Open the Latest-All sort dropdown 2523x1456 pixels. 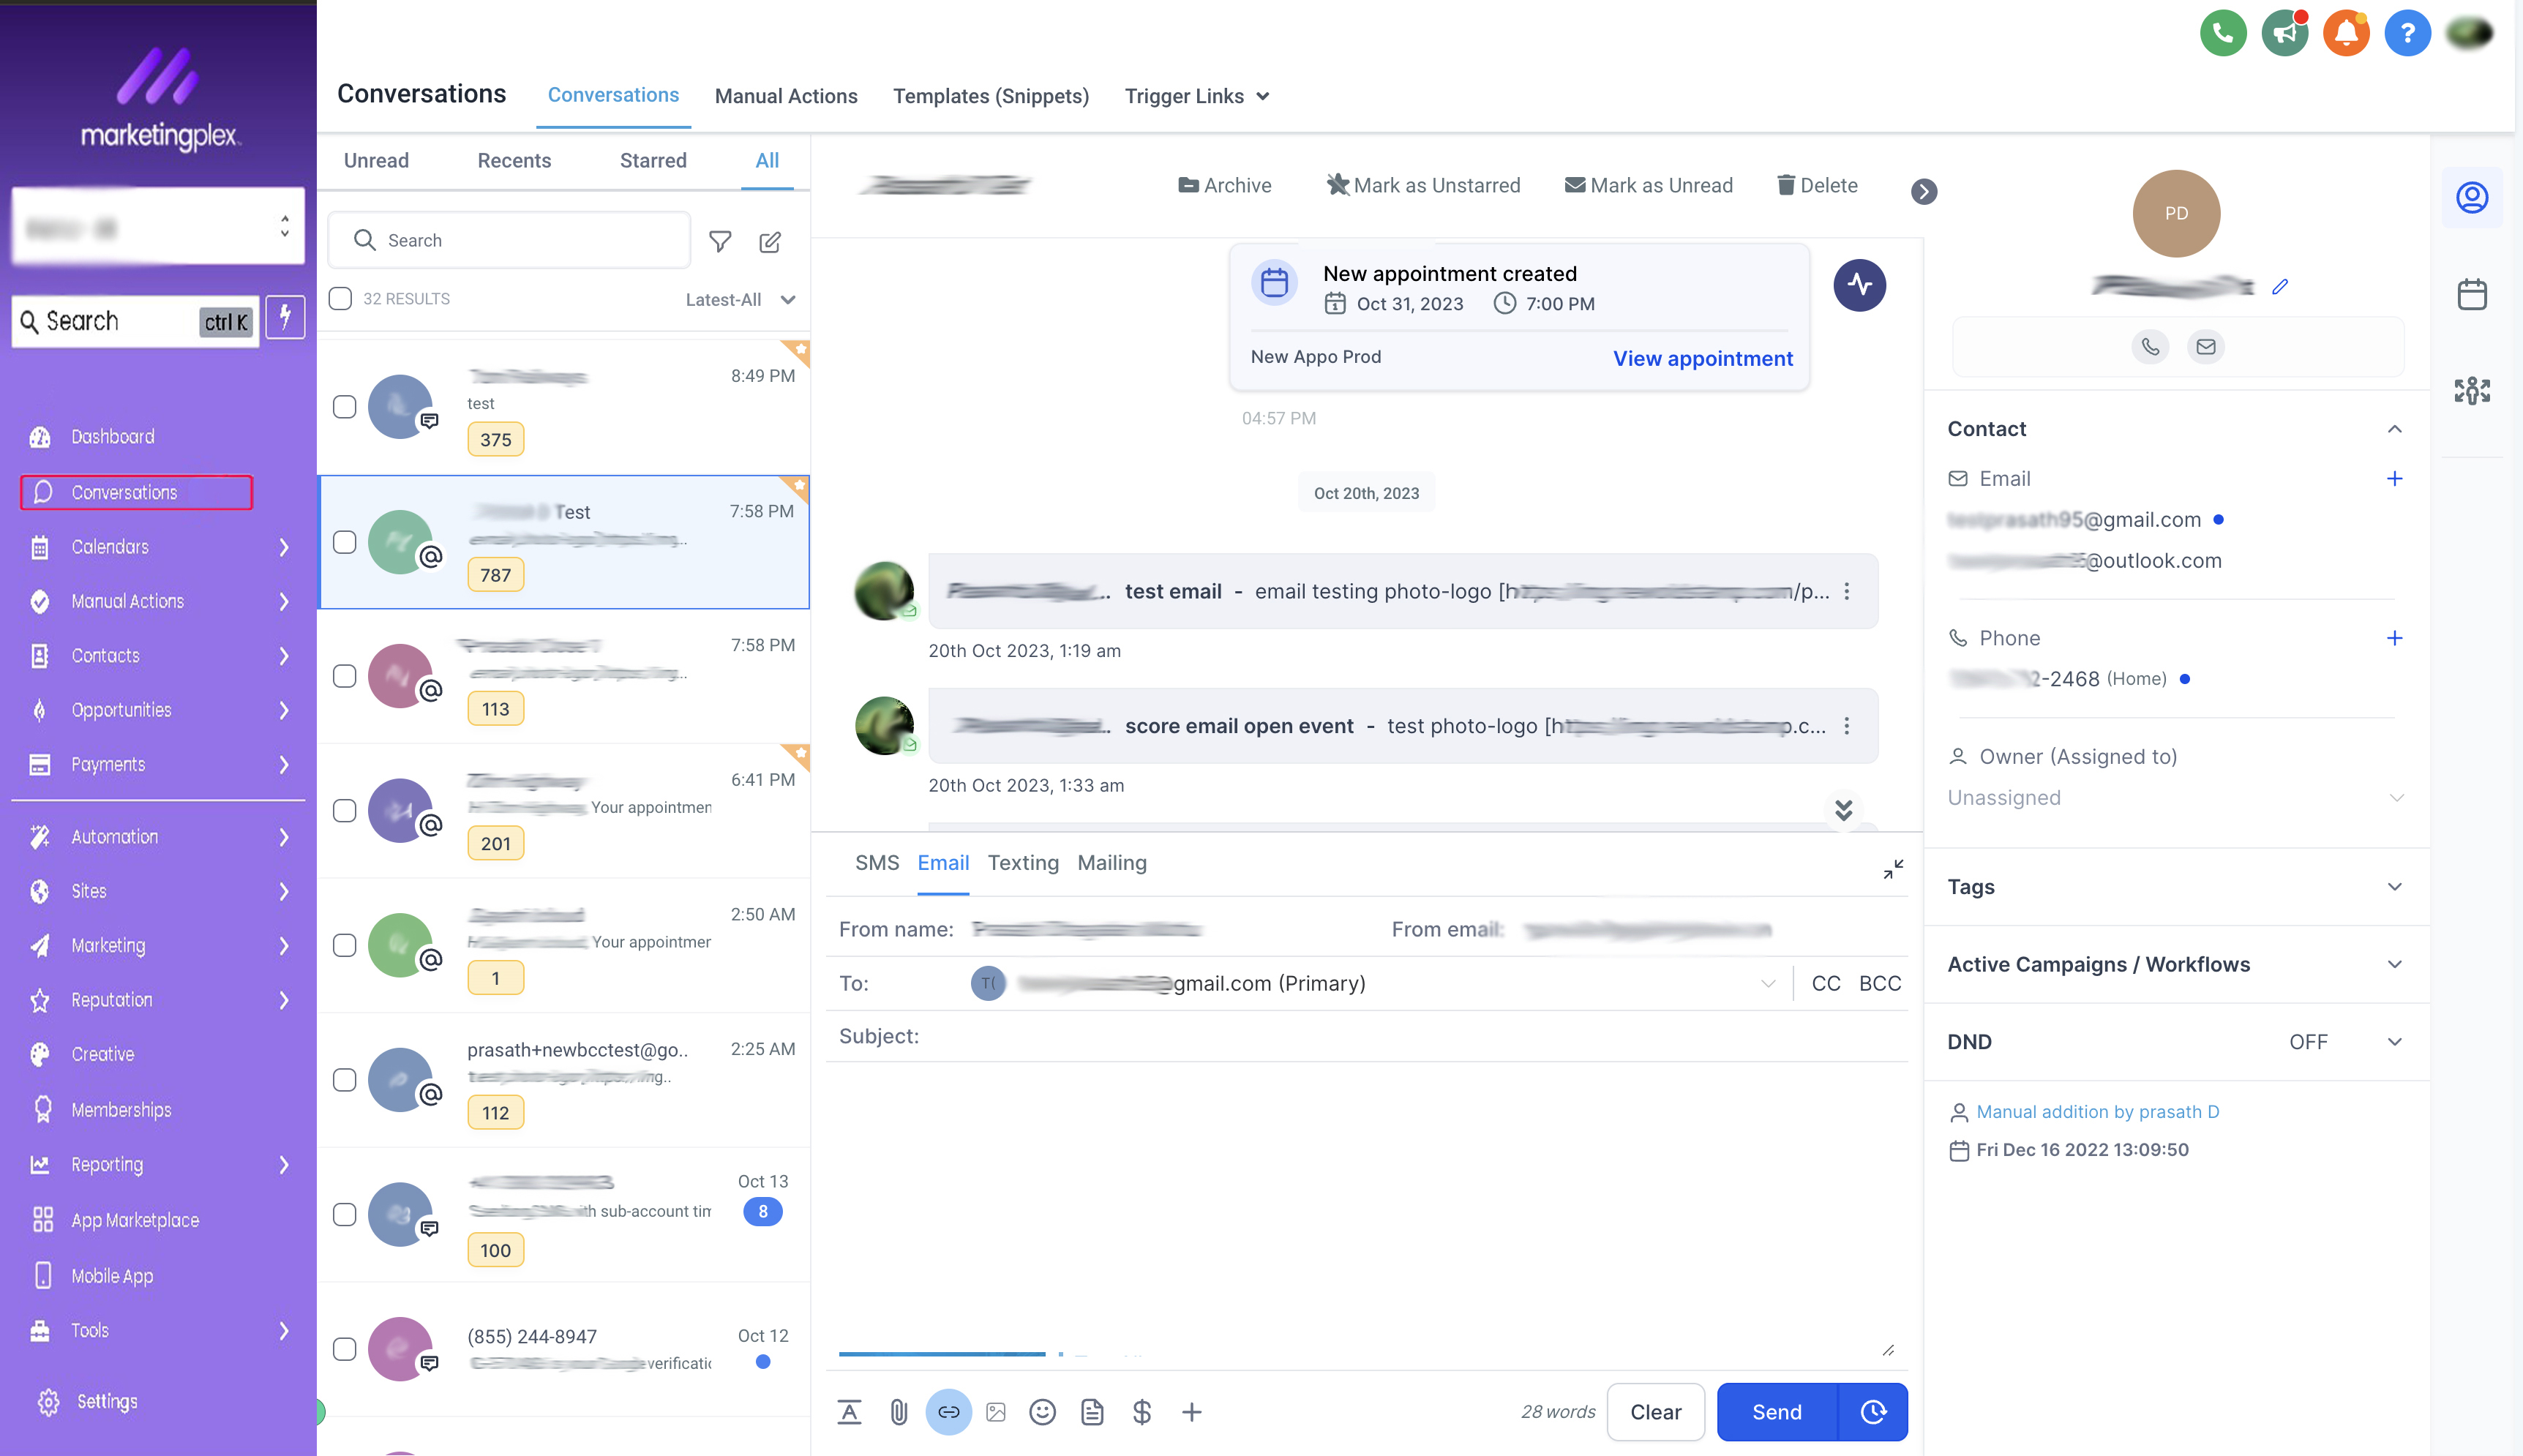pos(740,299)
